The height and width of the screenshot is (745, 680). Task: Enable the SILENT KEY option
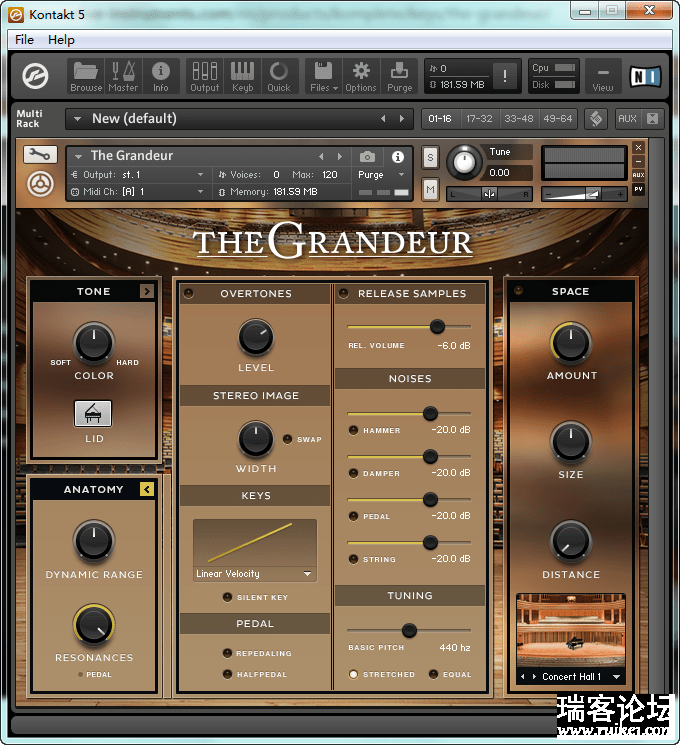228,597
